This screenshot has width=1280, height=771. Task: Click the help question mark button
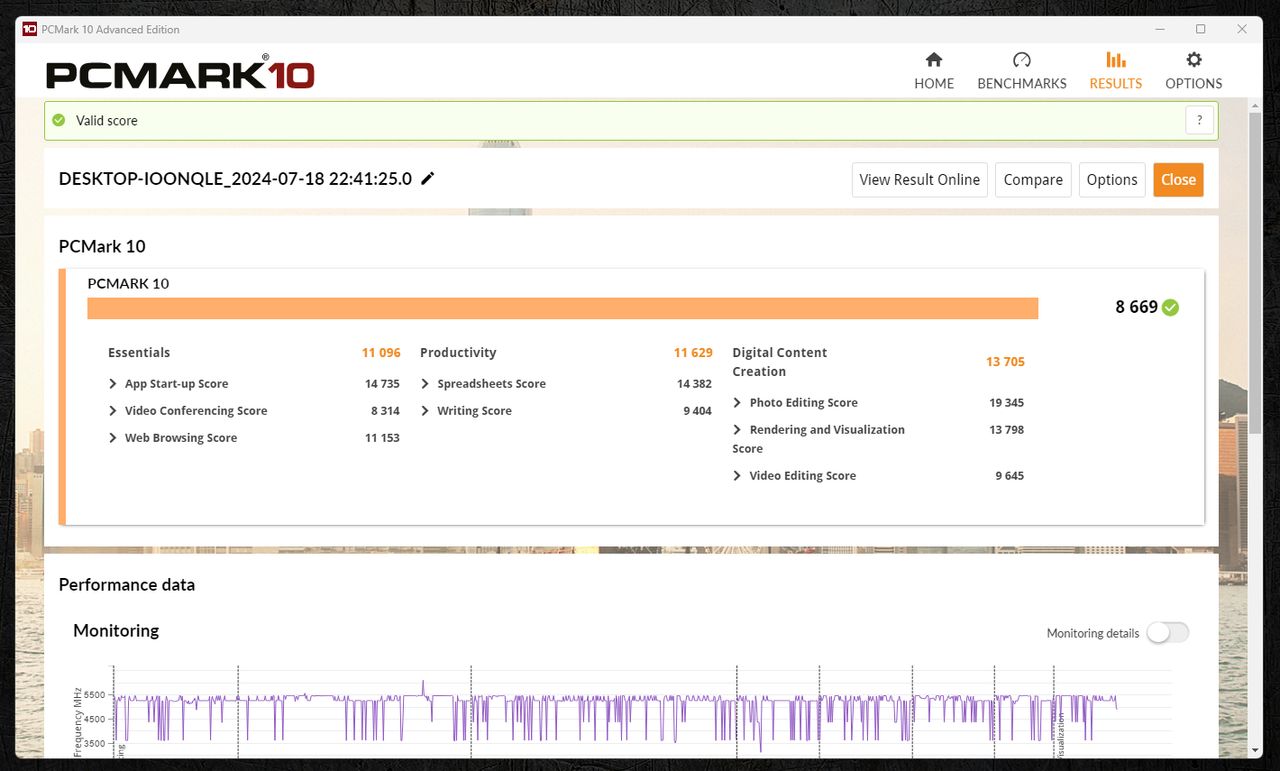[1200, 120]
